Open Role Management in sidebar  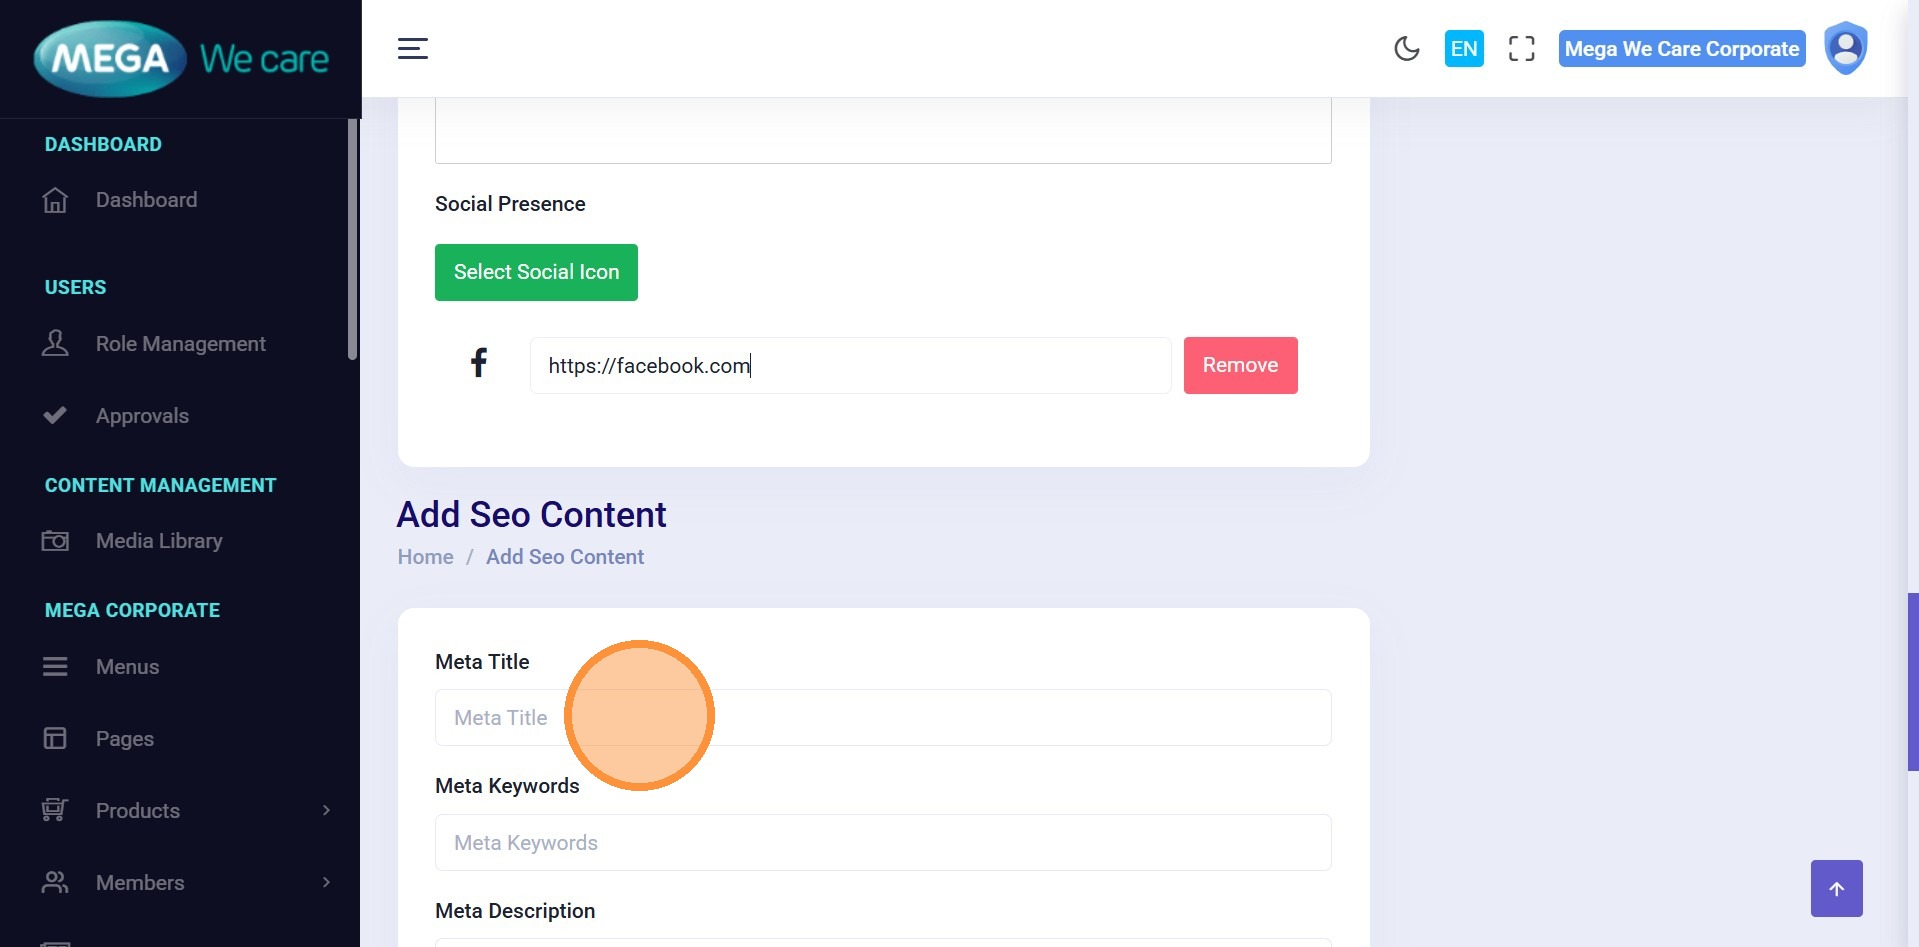[180, 344]
